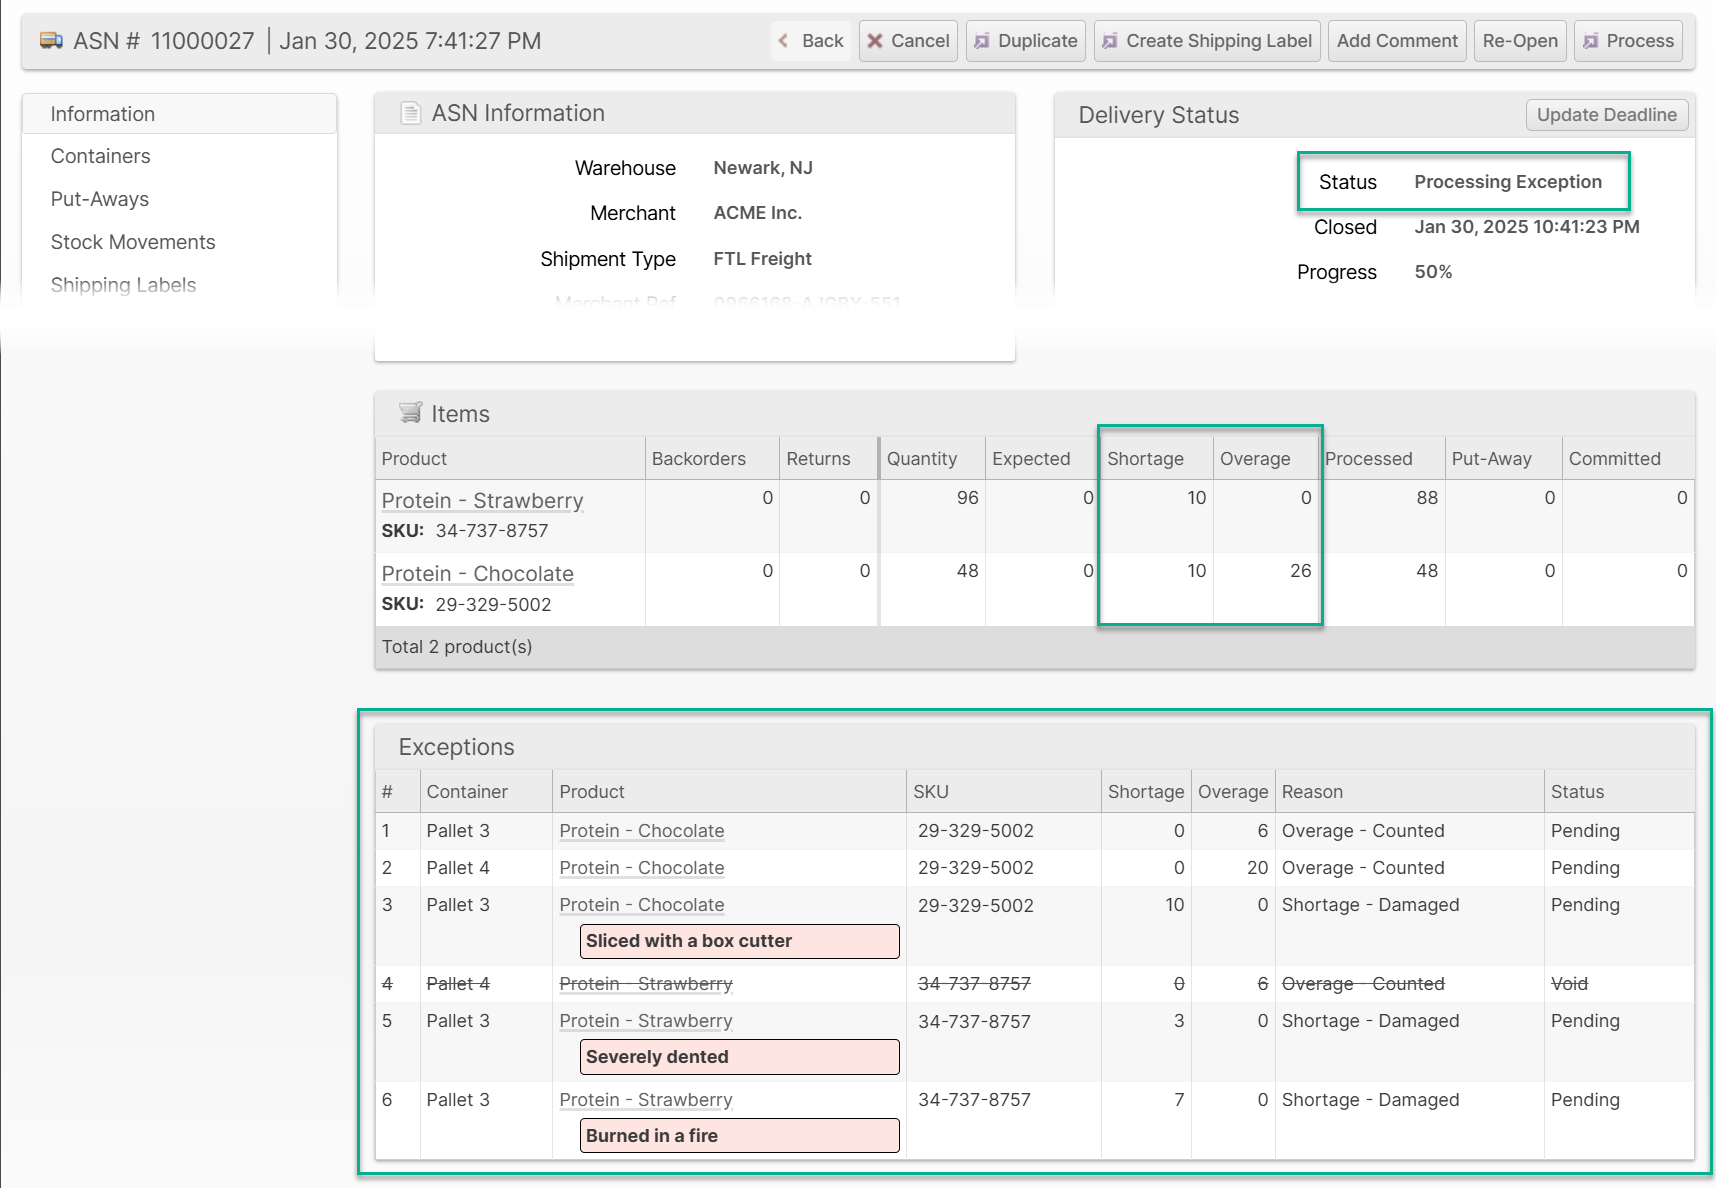Click the Duplicate button icon
Image resolution: width=1716 pixels, height=1188 pixels.
pos(982,41)
